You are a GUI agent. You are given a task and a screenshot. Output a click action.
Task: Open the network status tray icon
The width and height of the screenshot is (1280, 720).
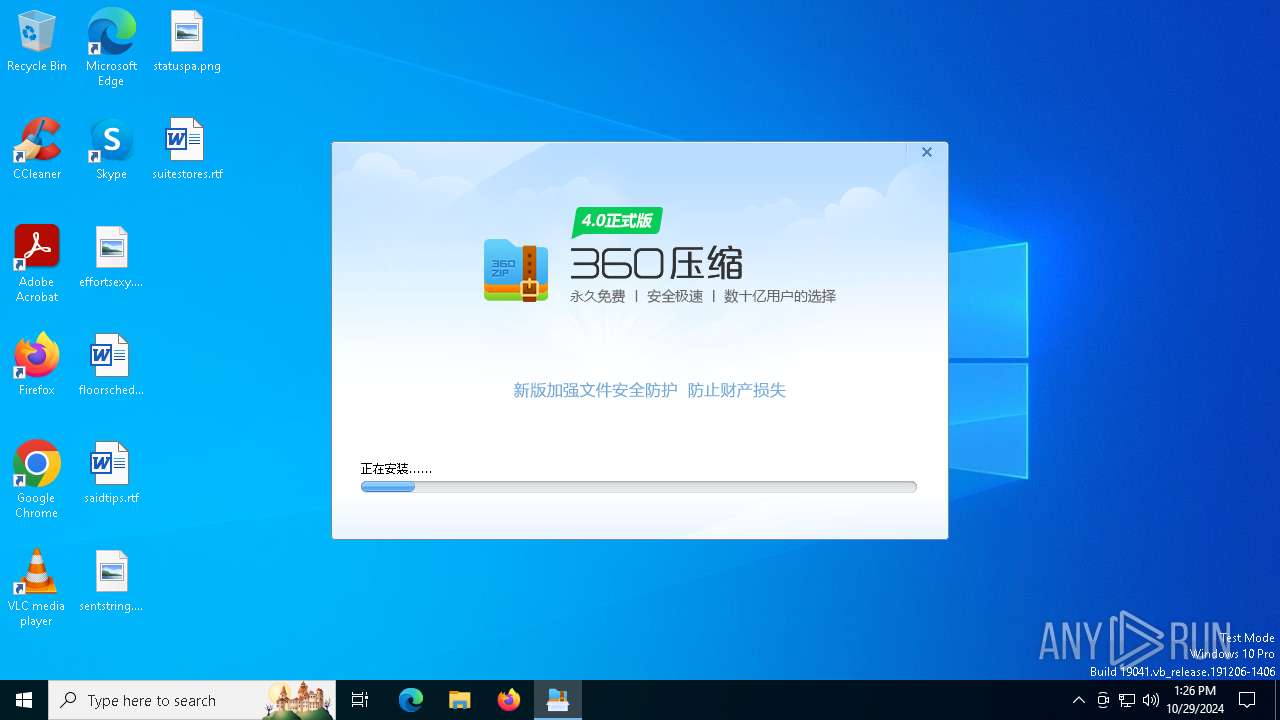click(x=1127, y=700)
